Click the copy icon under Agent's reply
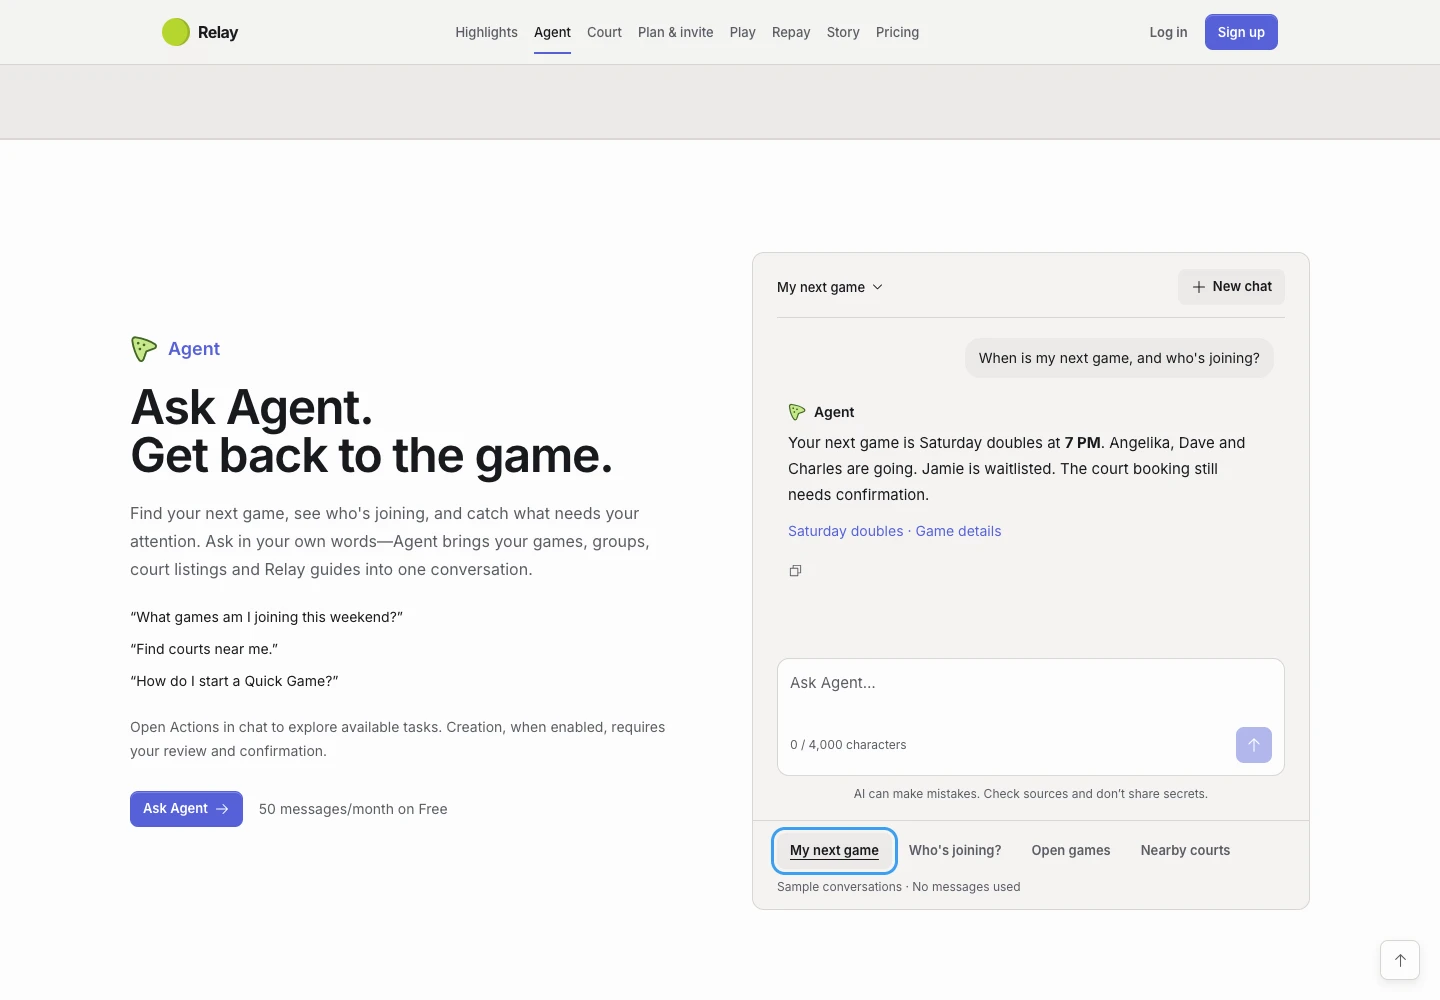1440x1000 pixels. pyautogui.click(x=796, y=571)
